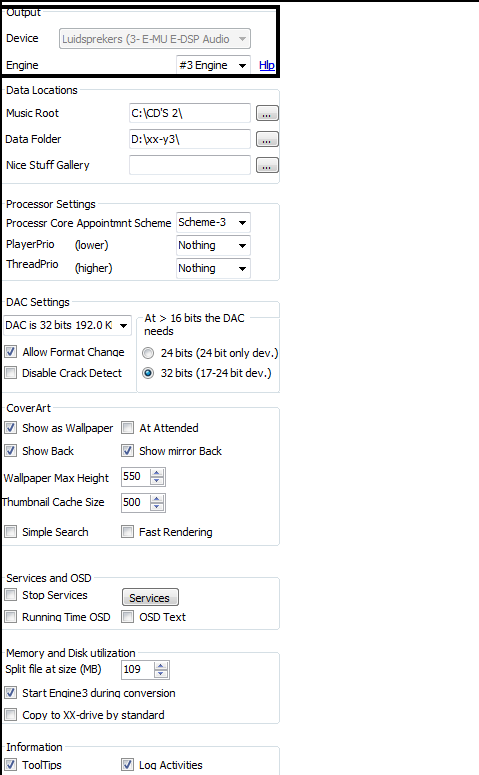Screen dimensions: 479x775
Task: Open the Engine dropdown showing #3 Engine
Action: [x=214, y=65]
